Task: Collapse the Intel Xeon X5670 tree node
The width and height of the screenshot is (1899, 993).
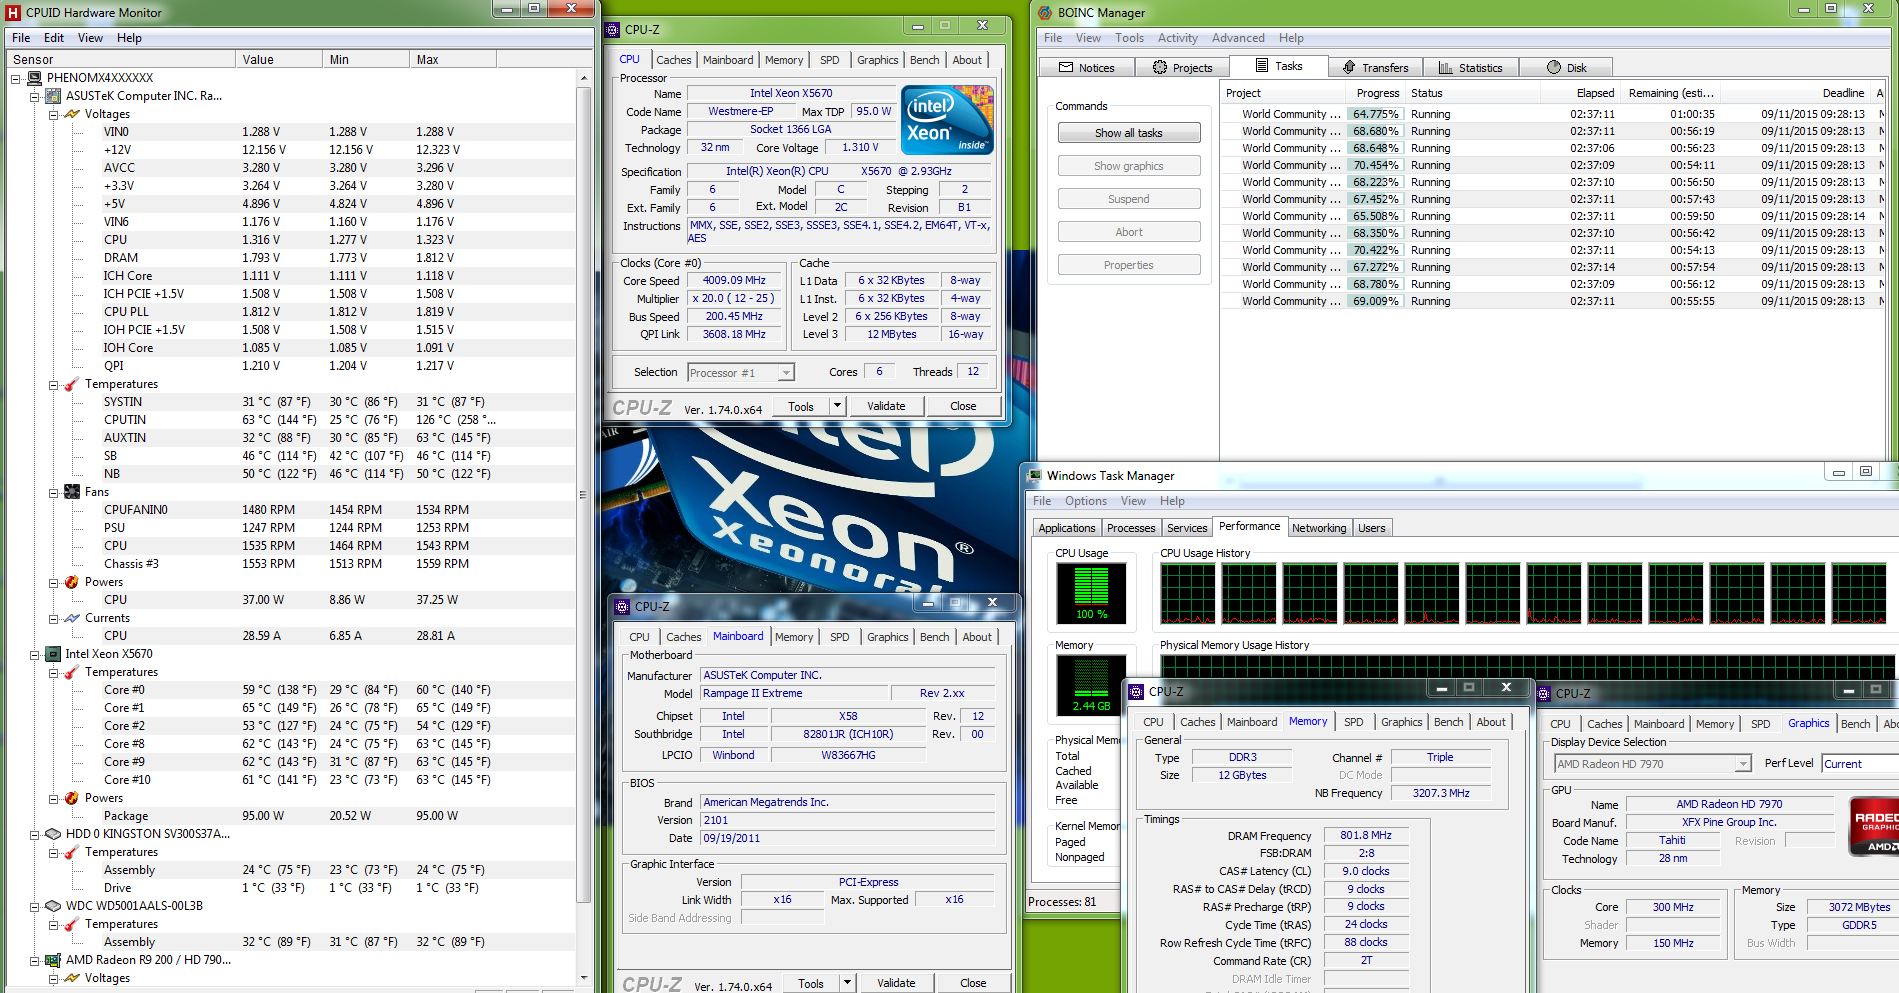Action: click(x=35, y=654)
